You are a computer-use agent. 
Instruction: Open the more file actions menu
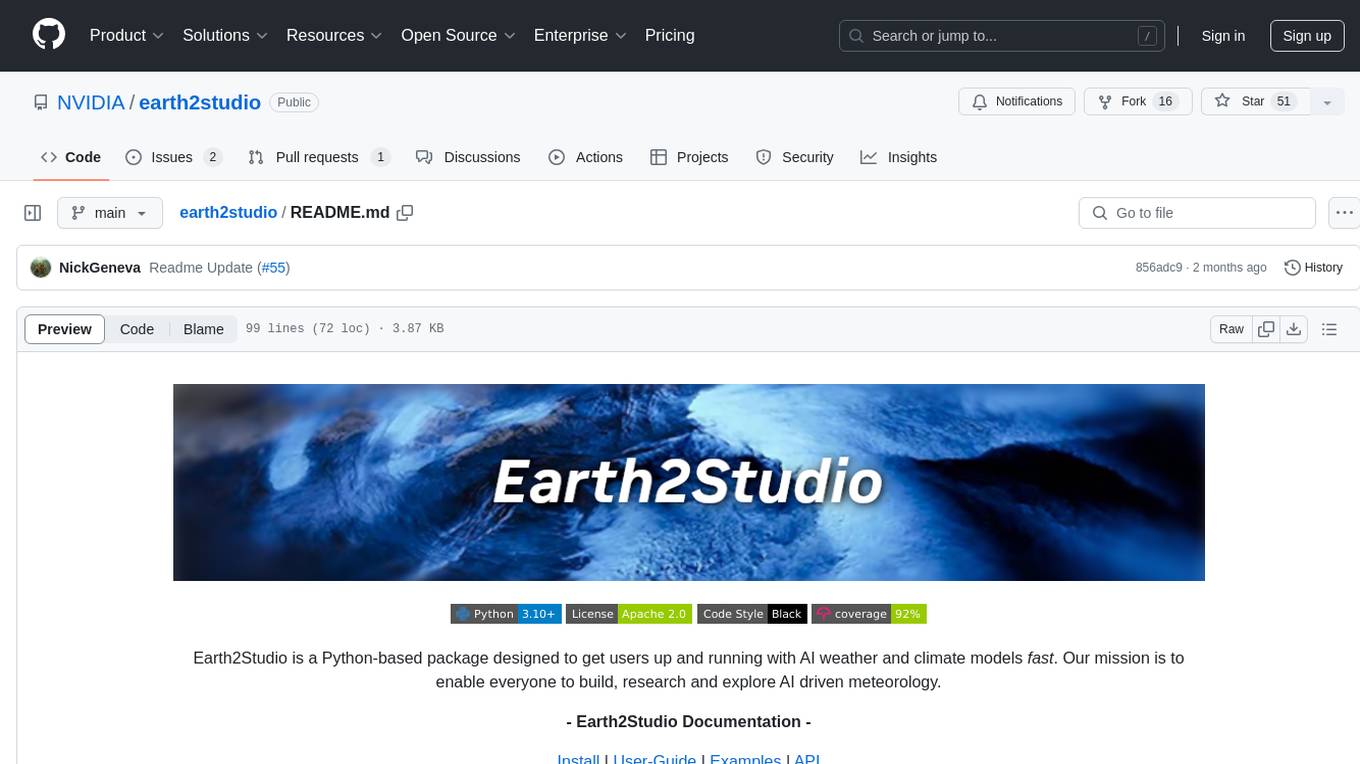coord(1344,213)
